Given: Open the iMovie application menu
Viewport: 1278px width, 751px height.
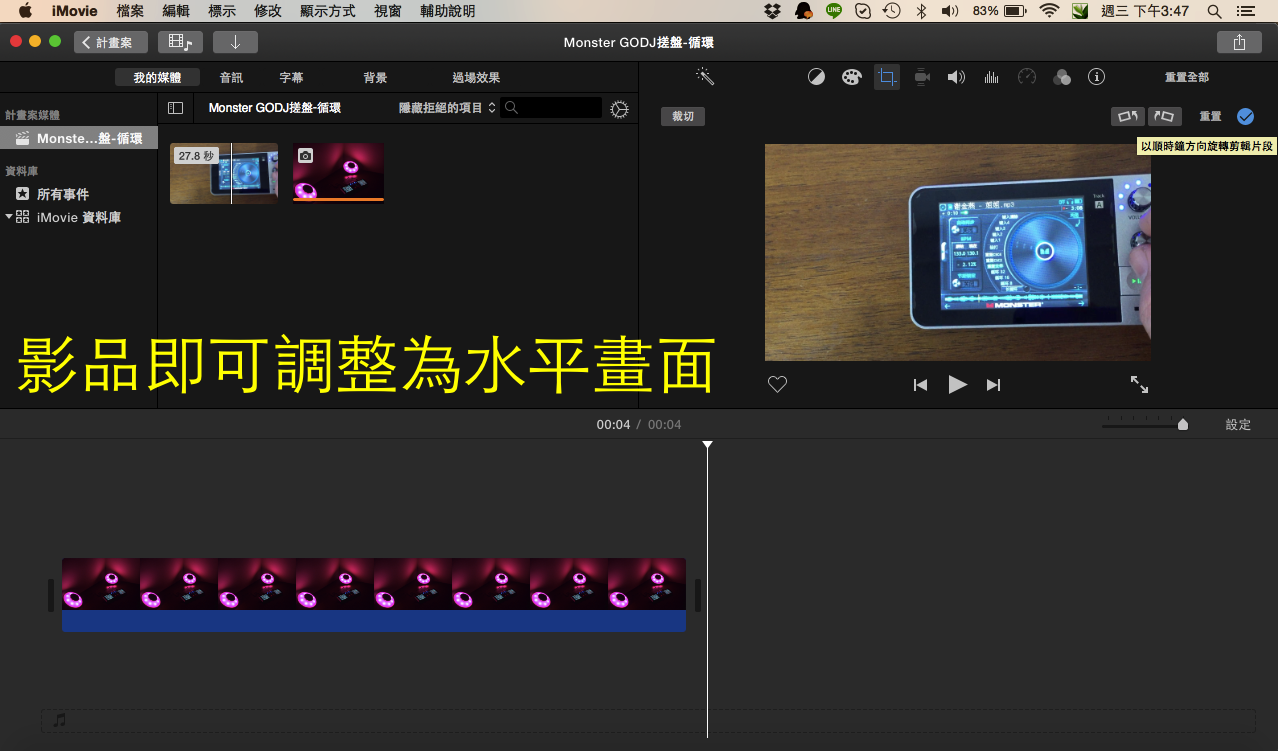Looking at the screenshot, I should (74, 11).
